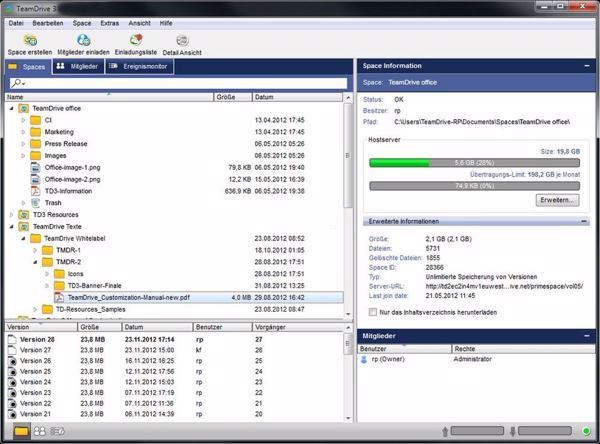This screenshot has height=444, width=600.
Task: Click the TeamDrive_Customization-Manual-new.pdf file icon
Action: tap(59, 297)
